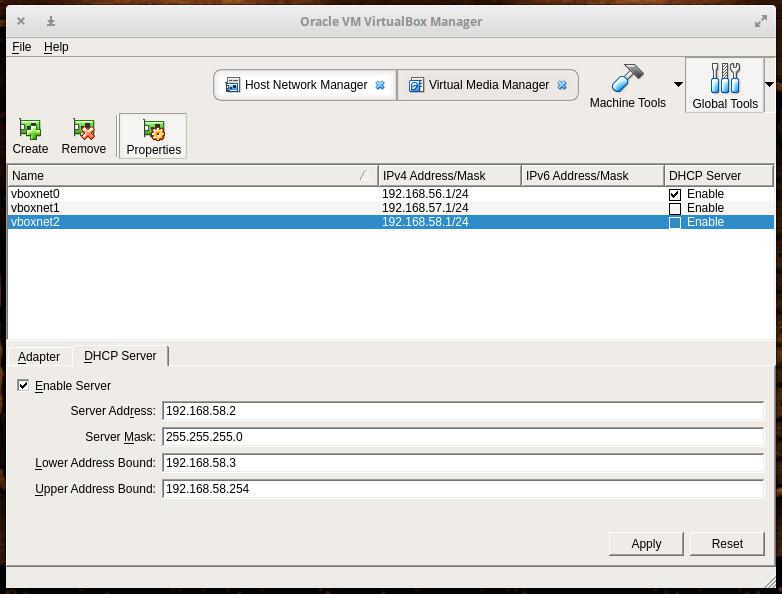This screenshot has height=594, width=782.
Task: Switch to Host Network Manager
Action: 305,85
